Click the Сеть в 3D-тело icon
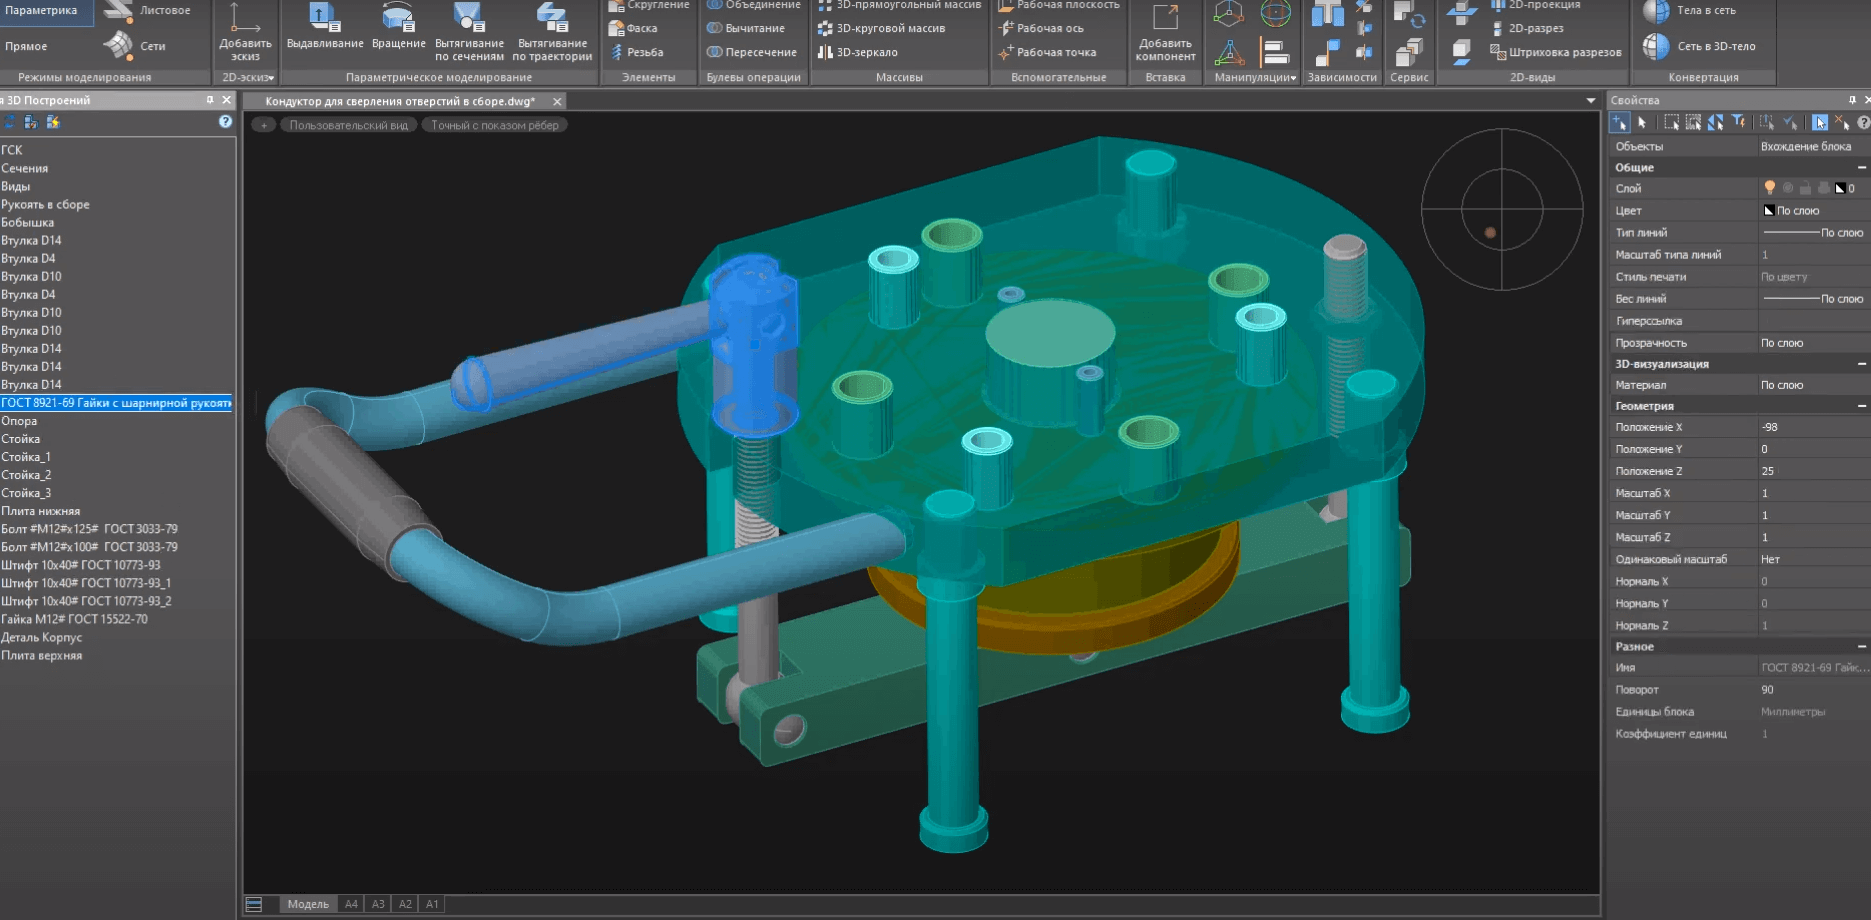 tap(1657, 46)
